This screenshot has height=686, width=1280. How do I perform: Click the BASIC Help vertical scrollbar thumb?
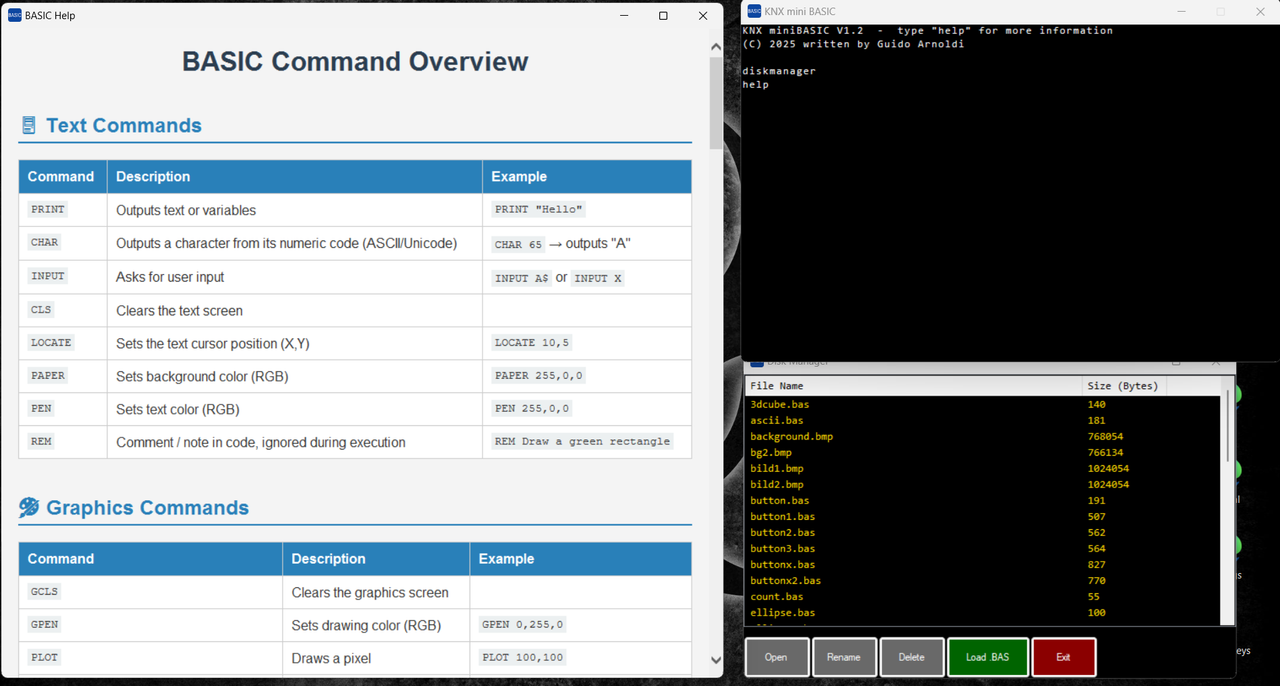tap(715, 103)
